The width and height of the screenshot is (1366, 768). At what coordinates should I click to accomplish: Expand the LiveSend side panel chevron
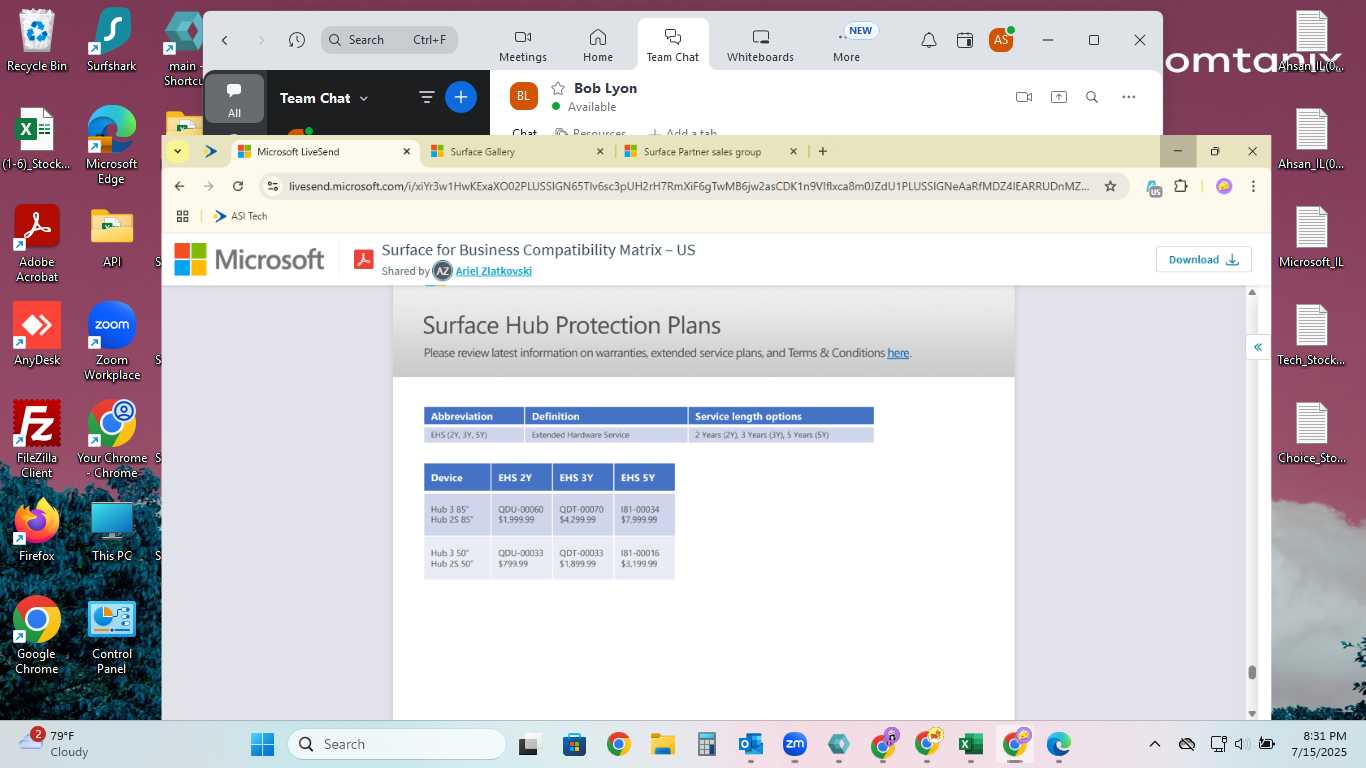point(1257,347)
